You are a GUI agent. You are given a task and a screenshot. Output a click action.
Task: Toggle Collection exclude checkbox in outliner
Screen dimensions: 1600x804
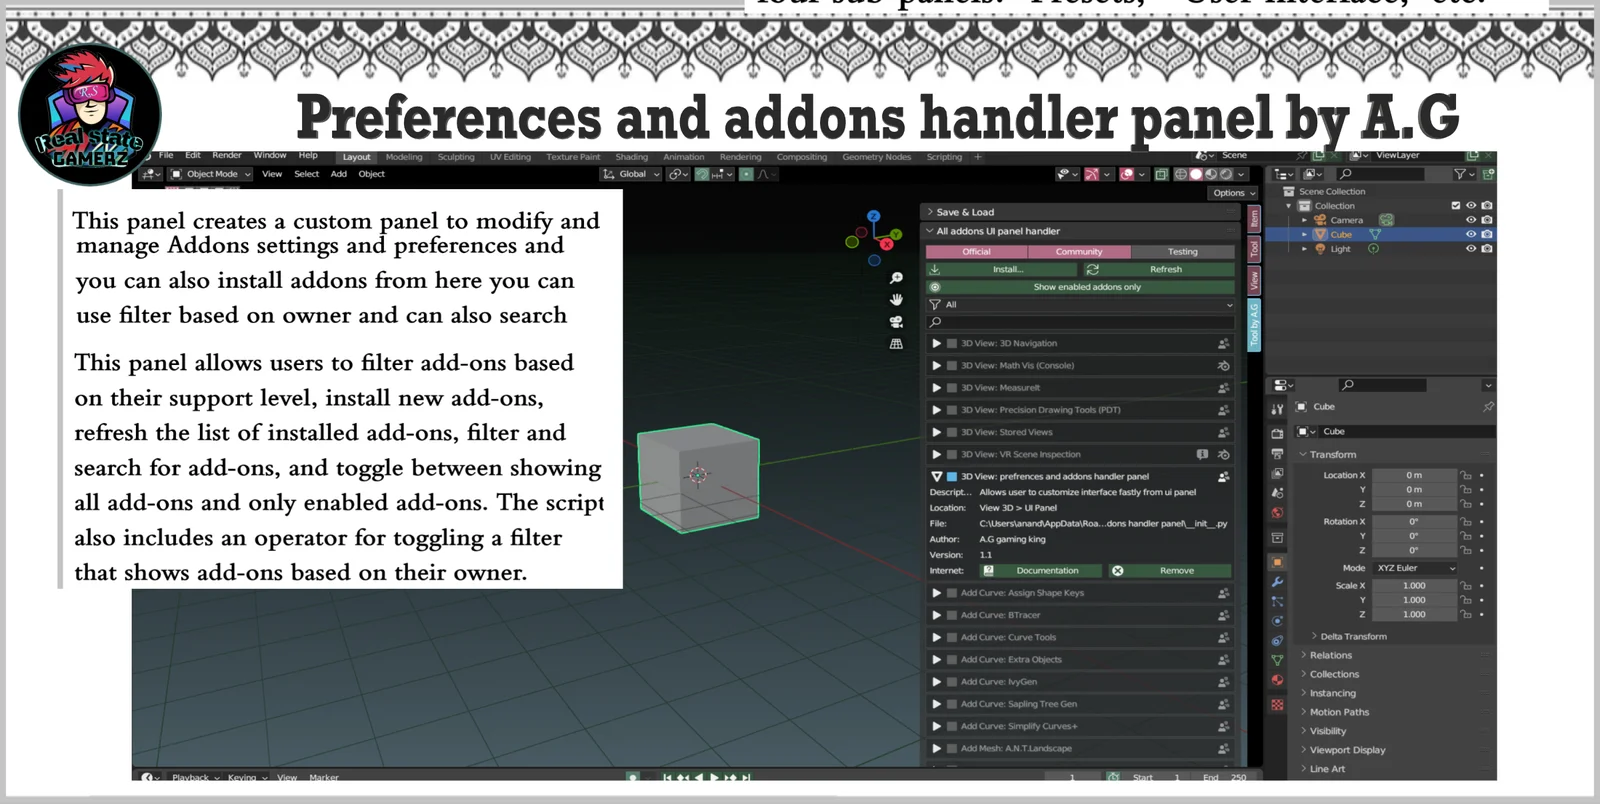(1456, 206)
